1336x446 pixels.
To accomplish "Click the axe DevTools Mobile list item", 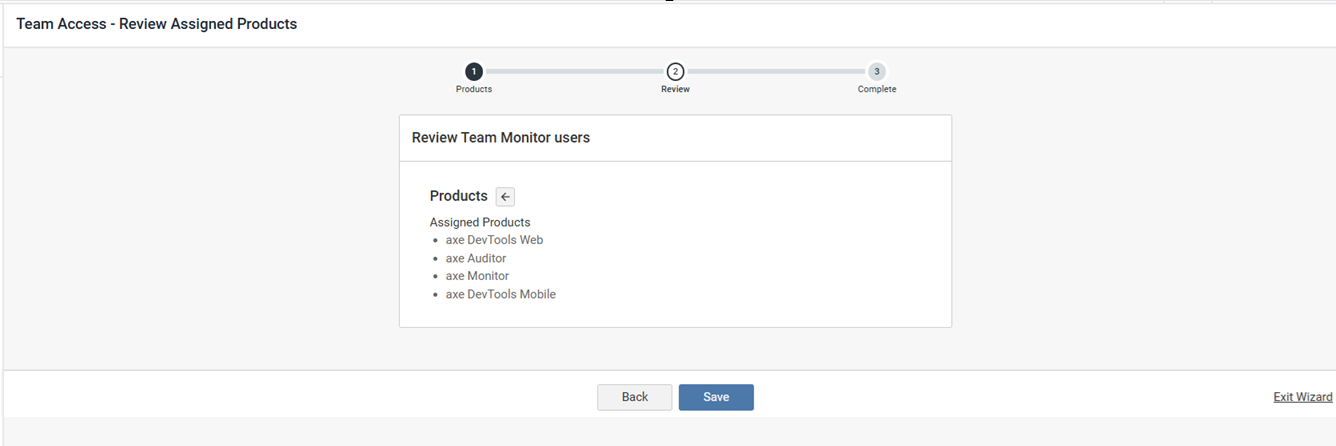I will [500, 294].
